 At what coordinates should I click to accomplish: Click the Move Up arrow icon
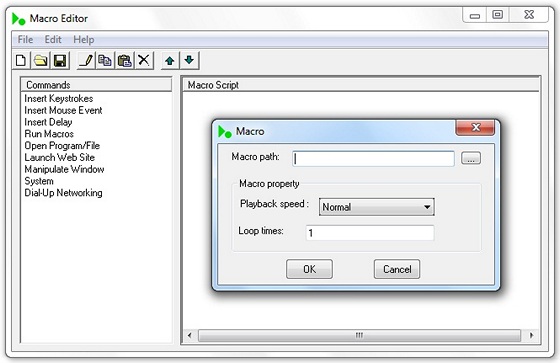tap(170, 60)
